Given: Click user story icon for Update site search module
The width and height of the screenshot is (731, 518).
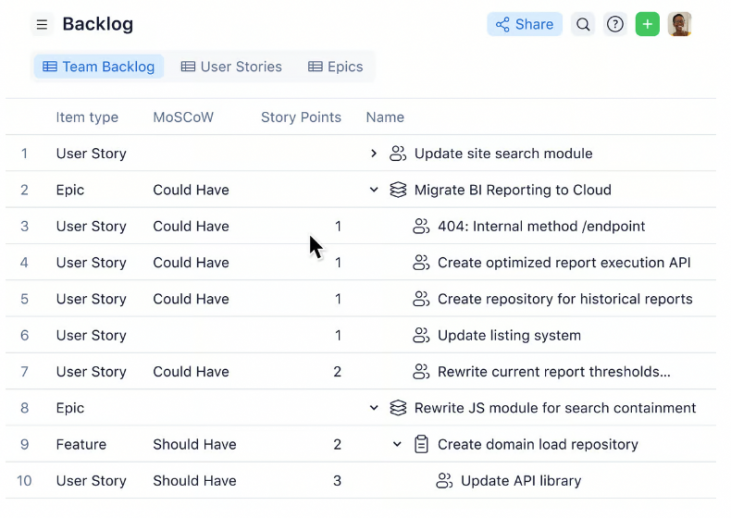Looking at the screenshot, I should [x=398, y=153].
